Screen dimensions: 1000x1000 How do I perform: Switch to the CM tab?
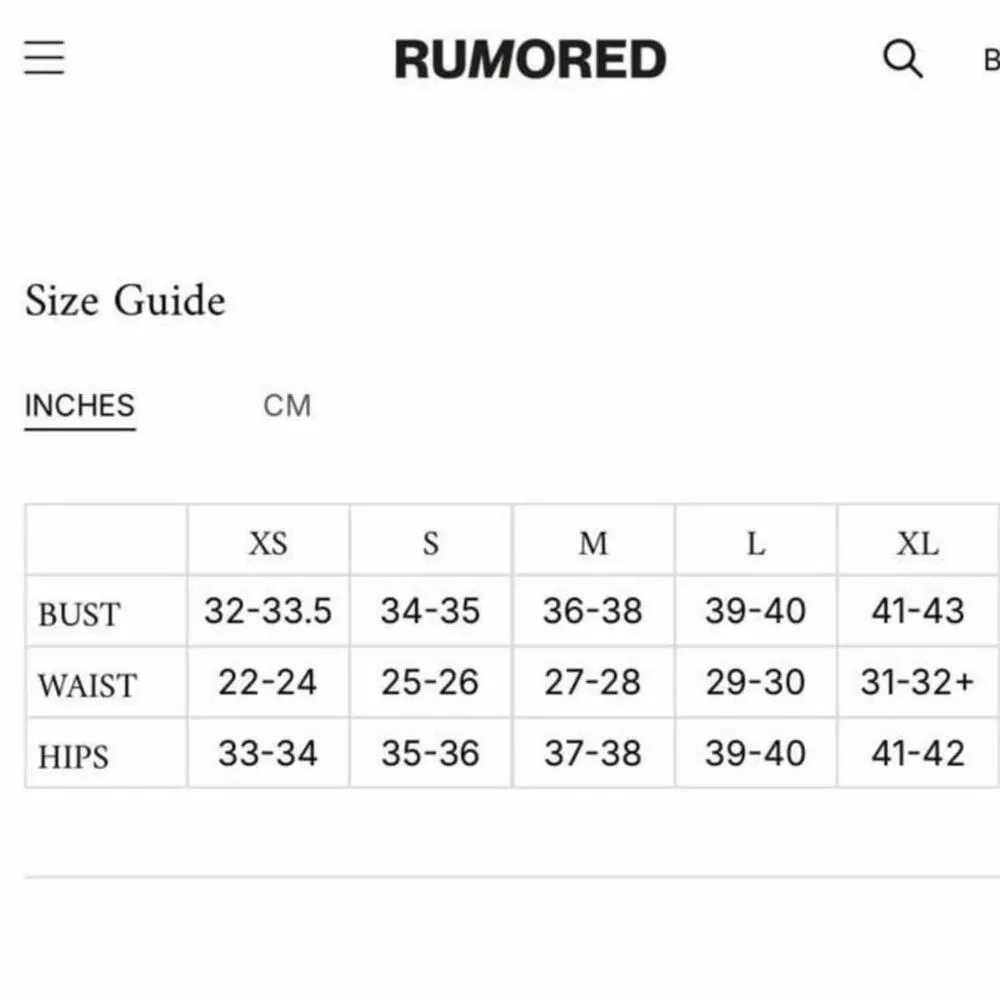(287, 406)
